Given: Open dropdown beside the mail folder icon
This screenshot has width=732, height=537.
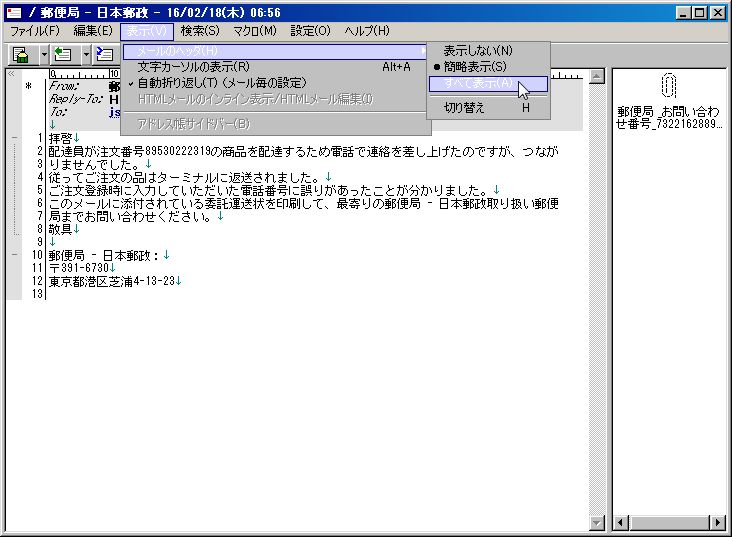Looking at the screenshot, I should 44,55.
